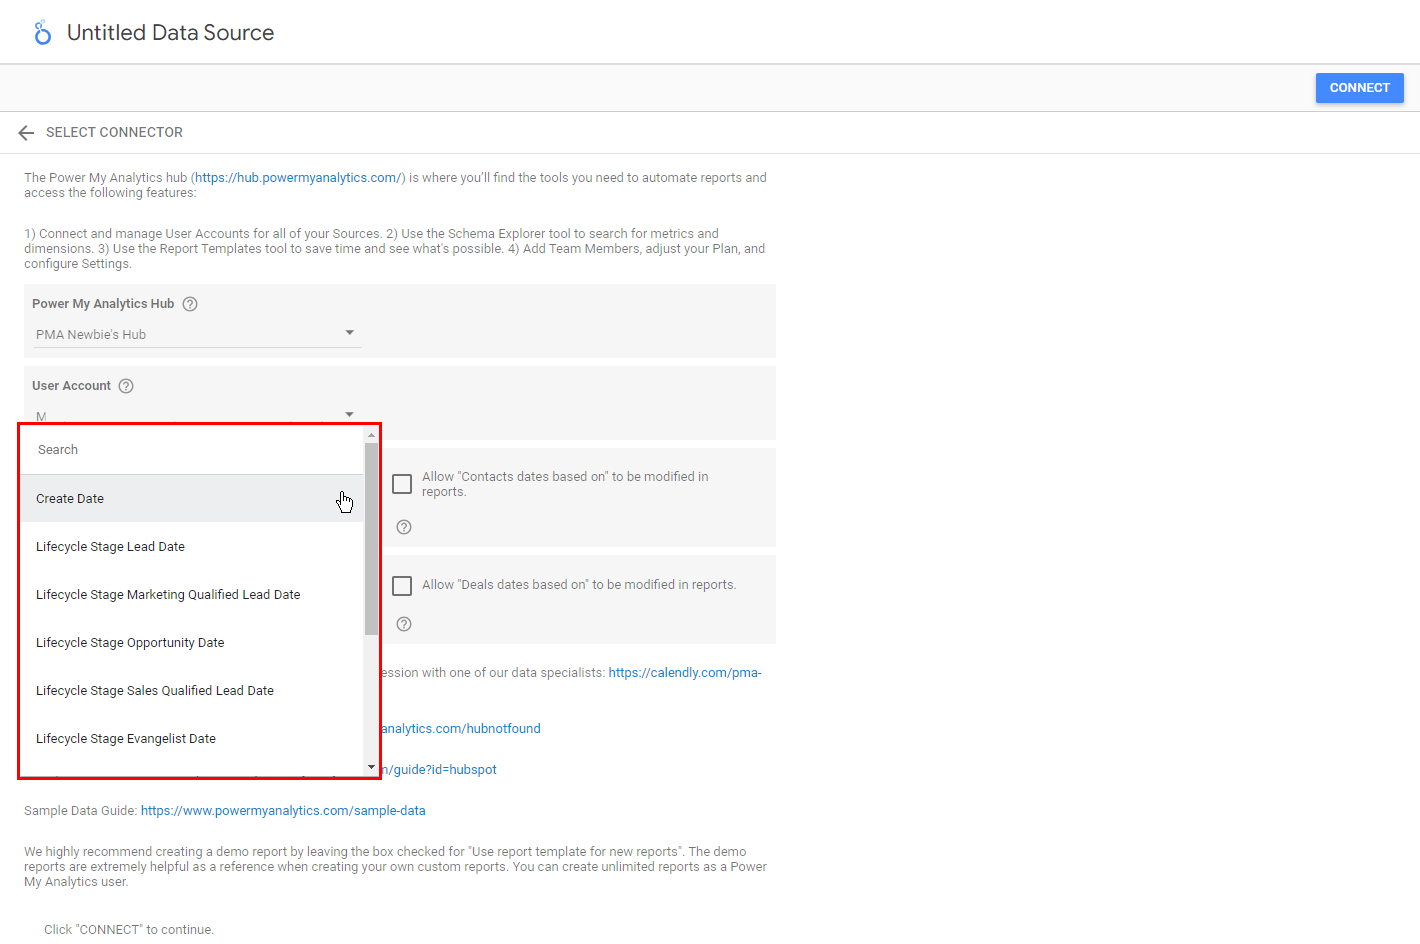Viewport: 1420px width, 944px height.
Task: Click the Search field in dropdown
Action: tap(190, 450)
